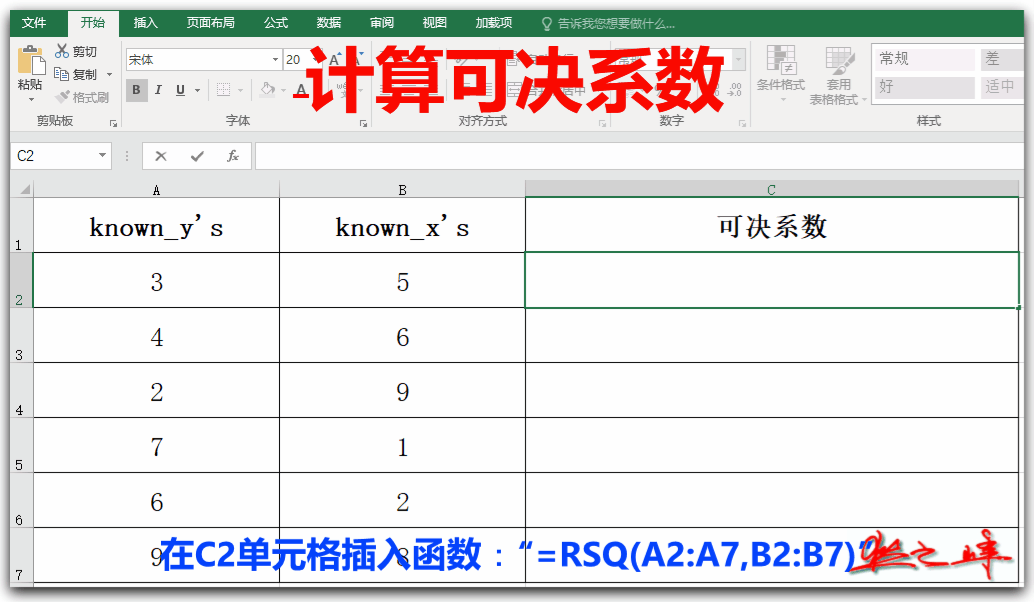Switch to the 数据 (Data) tab

coord(328,23)
